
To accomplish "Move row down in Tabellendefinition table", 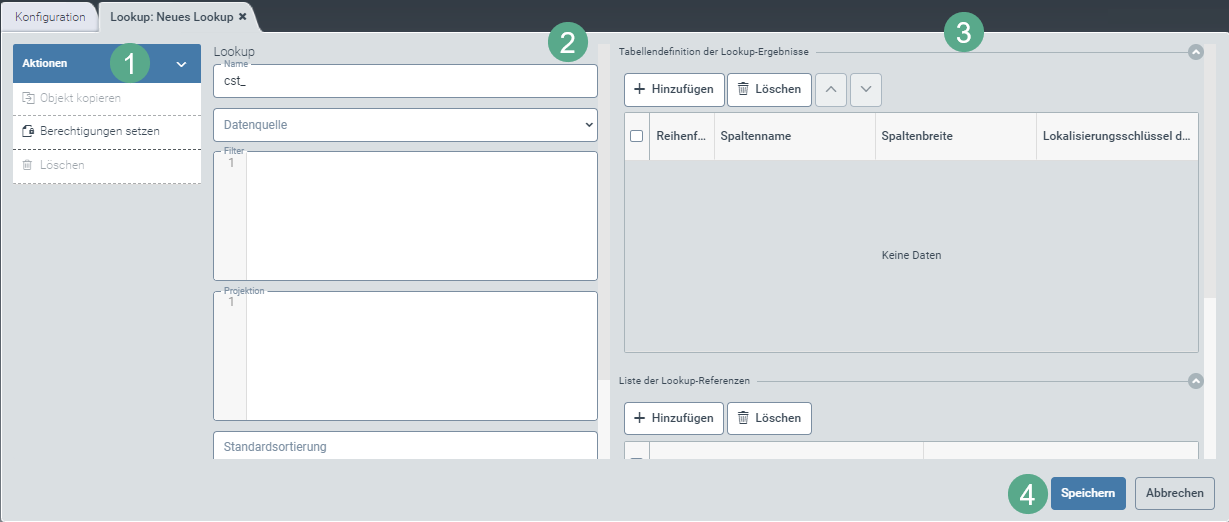I will click(x=866, y=89).
